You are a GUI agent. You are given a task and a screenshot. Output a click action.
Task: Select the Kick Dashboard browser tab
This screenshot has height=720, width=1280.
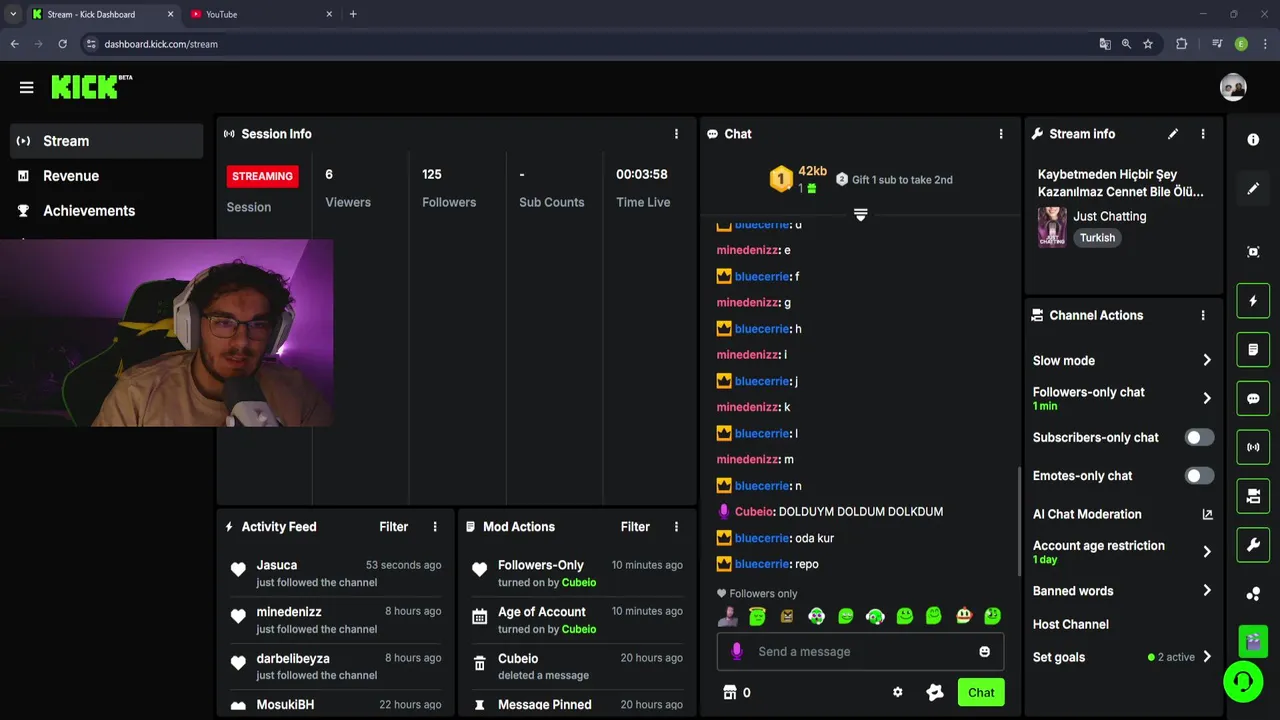pos(103,14)
